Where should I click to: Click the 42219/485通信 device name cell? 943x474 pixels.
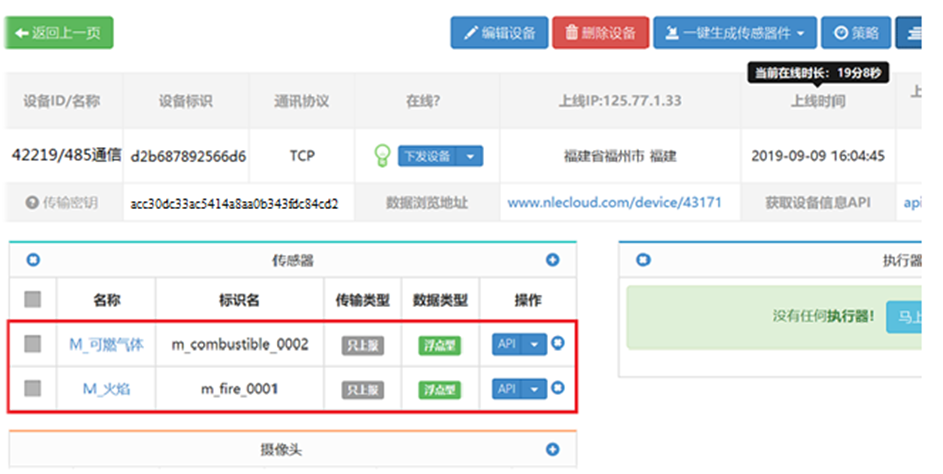[x=66, y=155]
